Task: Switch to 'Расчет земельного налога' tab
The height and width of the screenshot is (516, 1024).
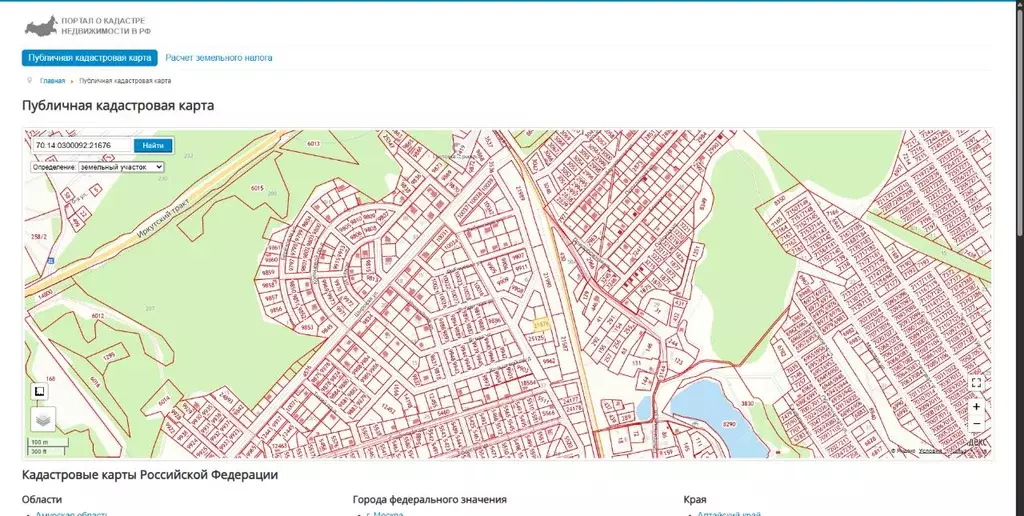Action: (219, 57)
